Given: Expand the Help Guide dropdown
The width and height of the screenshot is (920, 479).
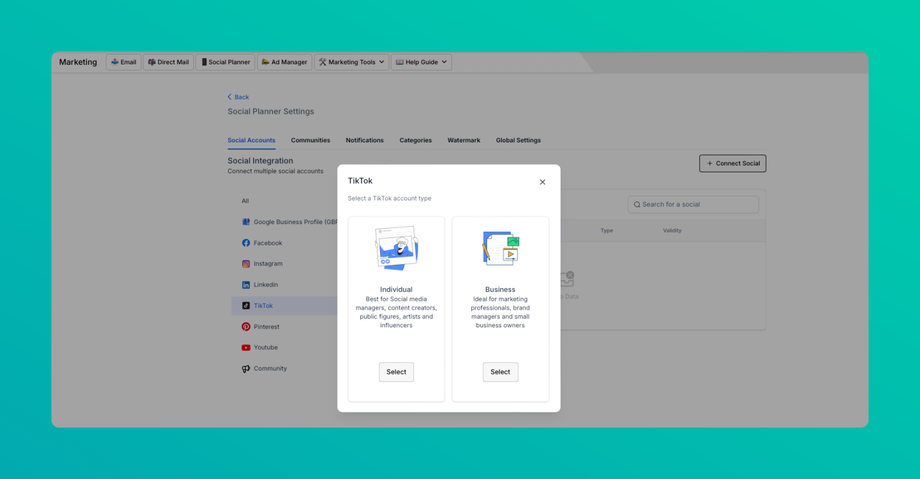Looking at the screenshot, I should [x=421, y=62].
